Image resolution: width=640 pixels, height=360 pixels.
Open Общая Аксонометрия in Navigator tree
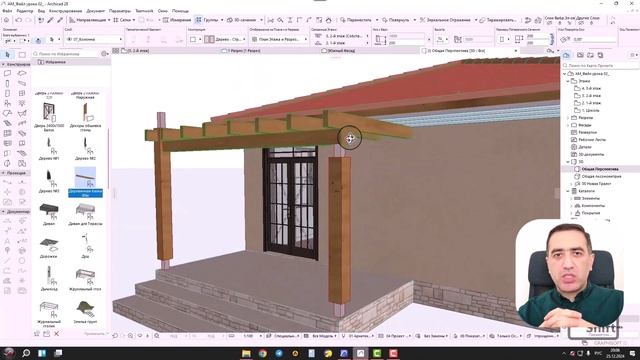pos(601,176)
